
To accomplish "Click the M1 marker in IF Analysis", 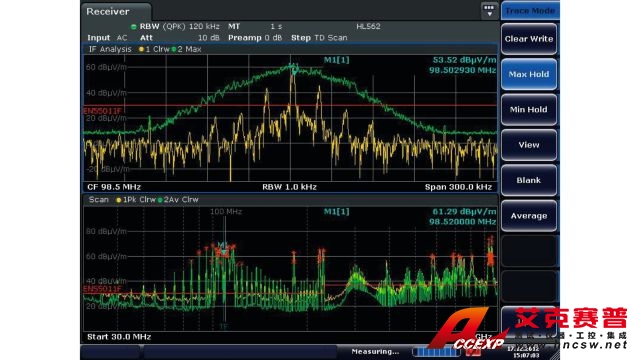I will (293, 69).
